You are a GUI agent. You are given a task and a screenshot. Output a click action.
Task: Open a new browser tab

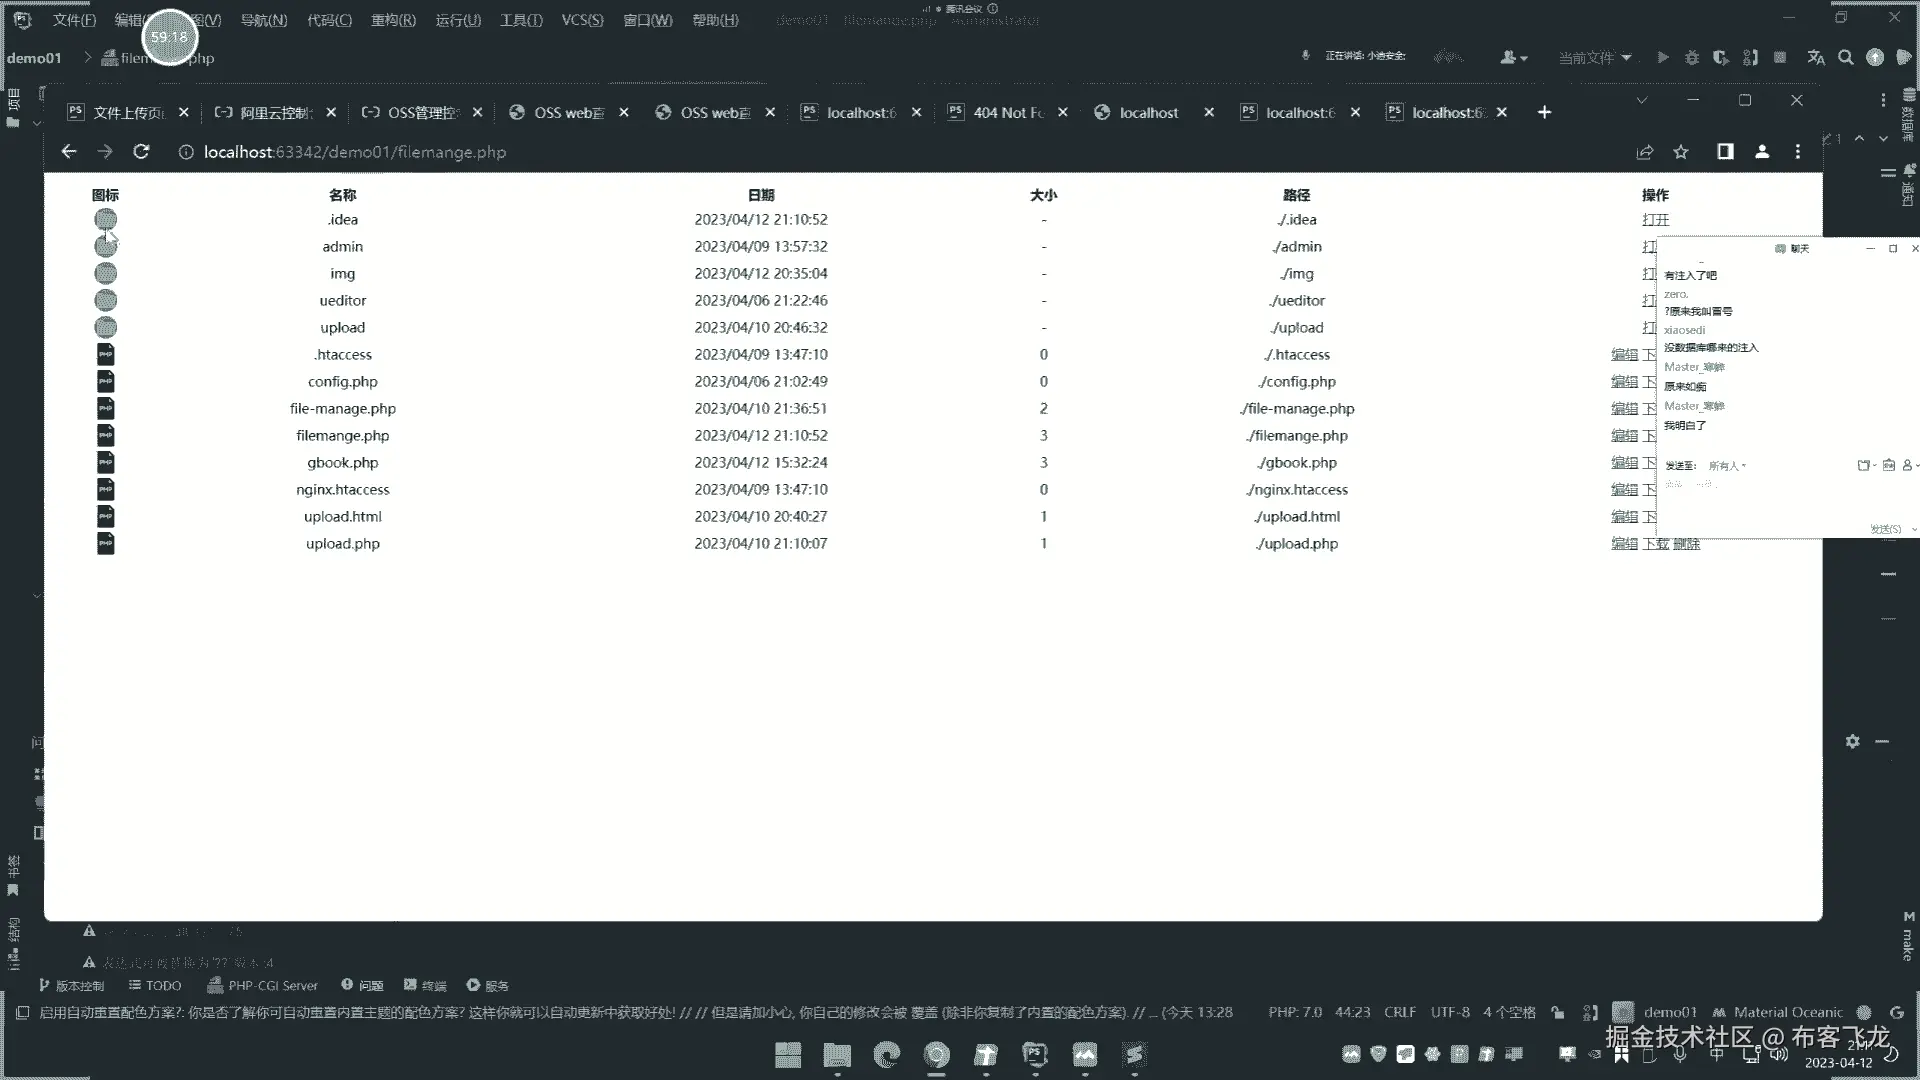tap(1544, 112)
